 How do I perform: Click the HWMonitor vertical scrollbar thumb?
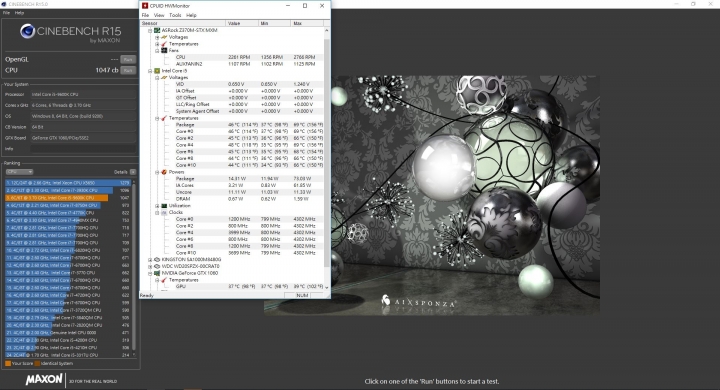coord(327,152)
